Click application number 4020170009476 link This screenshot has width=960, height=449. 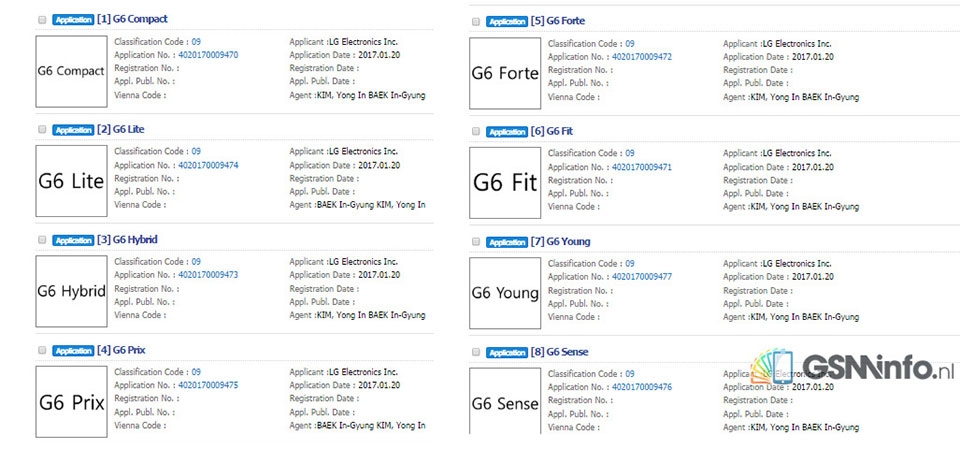point(642,388)
